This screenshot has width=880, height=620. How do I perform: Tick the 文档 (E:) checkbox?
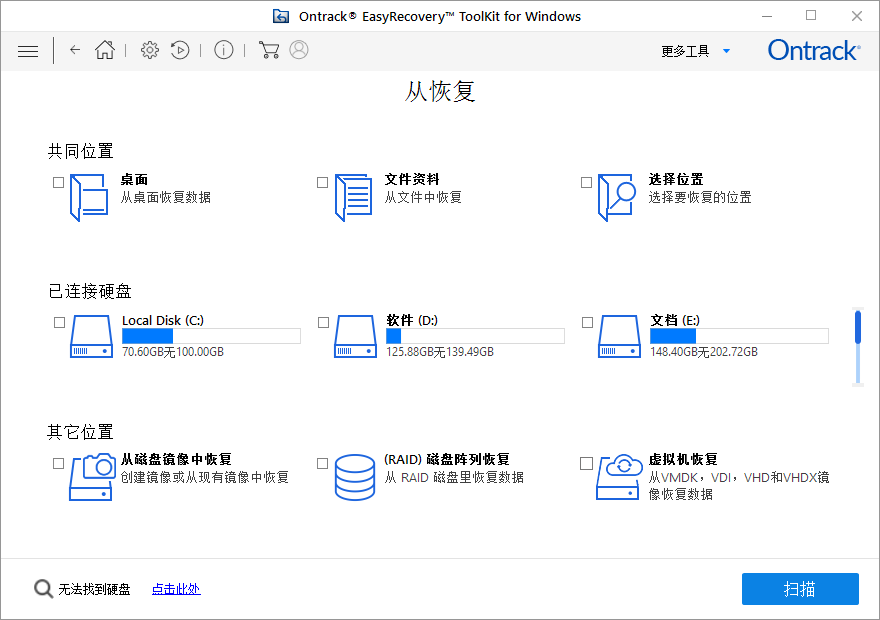[588, 323]
